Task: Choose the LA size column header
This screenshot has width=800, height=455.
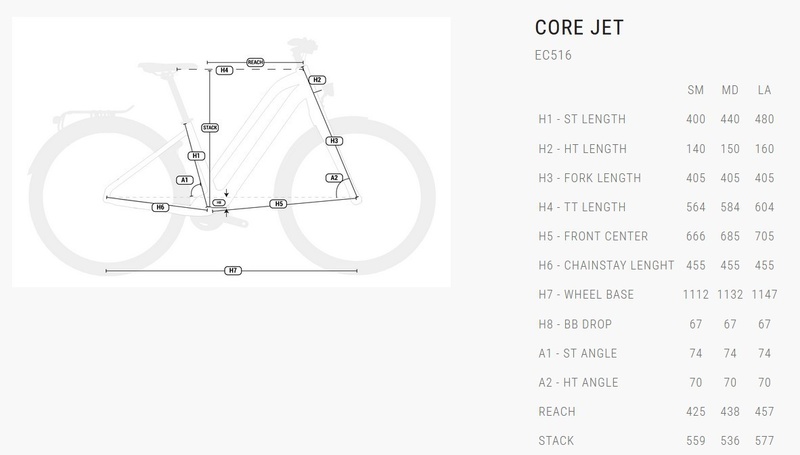Action: pyautogui.click(x=765, y=91)
